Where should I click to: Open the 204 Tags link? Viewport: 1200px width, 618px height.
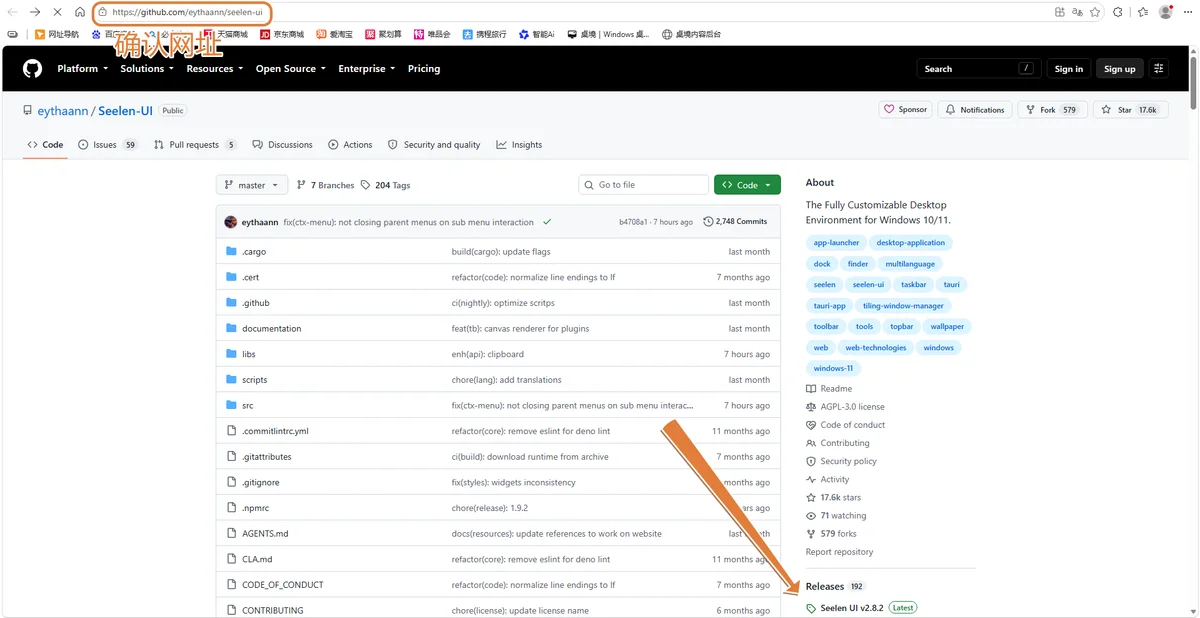tap(385, 185)
